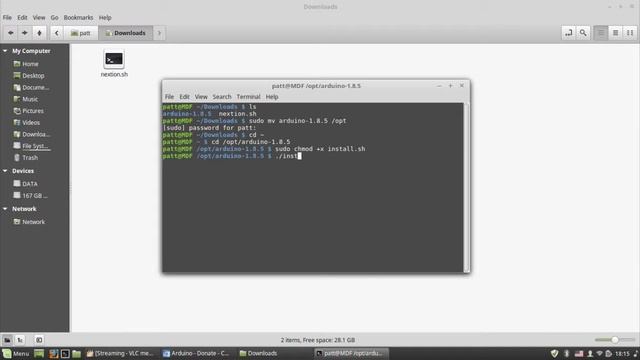This screenshot has width=640, height=360.
Task: Open file manager search
Action: coord(583,33)
